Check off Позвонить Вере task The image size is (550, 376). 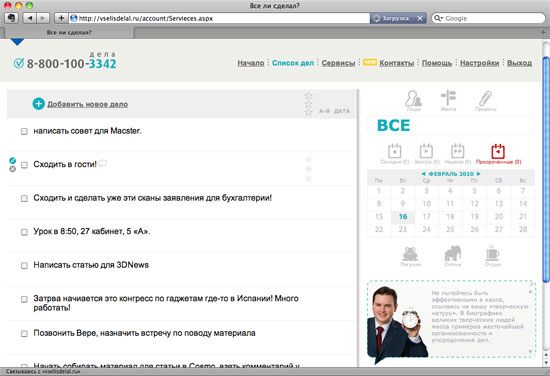pyautogui.click(x=24, y=334)
